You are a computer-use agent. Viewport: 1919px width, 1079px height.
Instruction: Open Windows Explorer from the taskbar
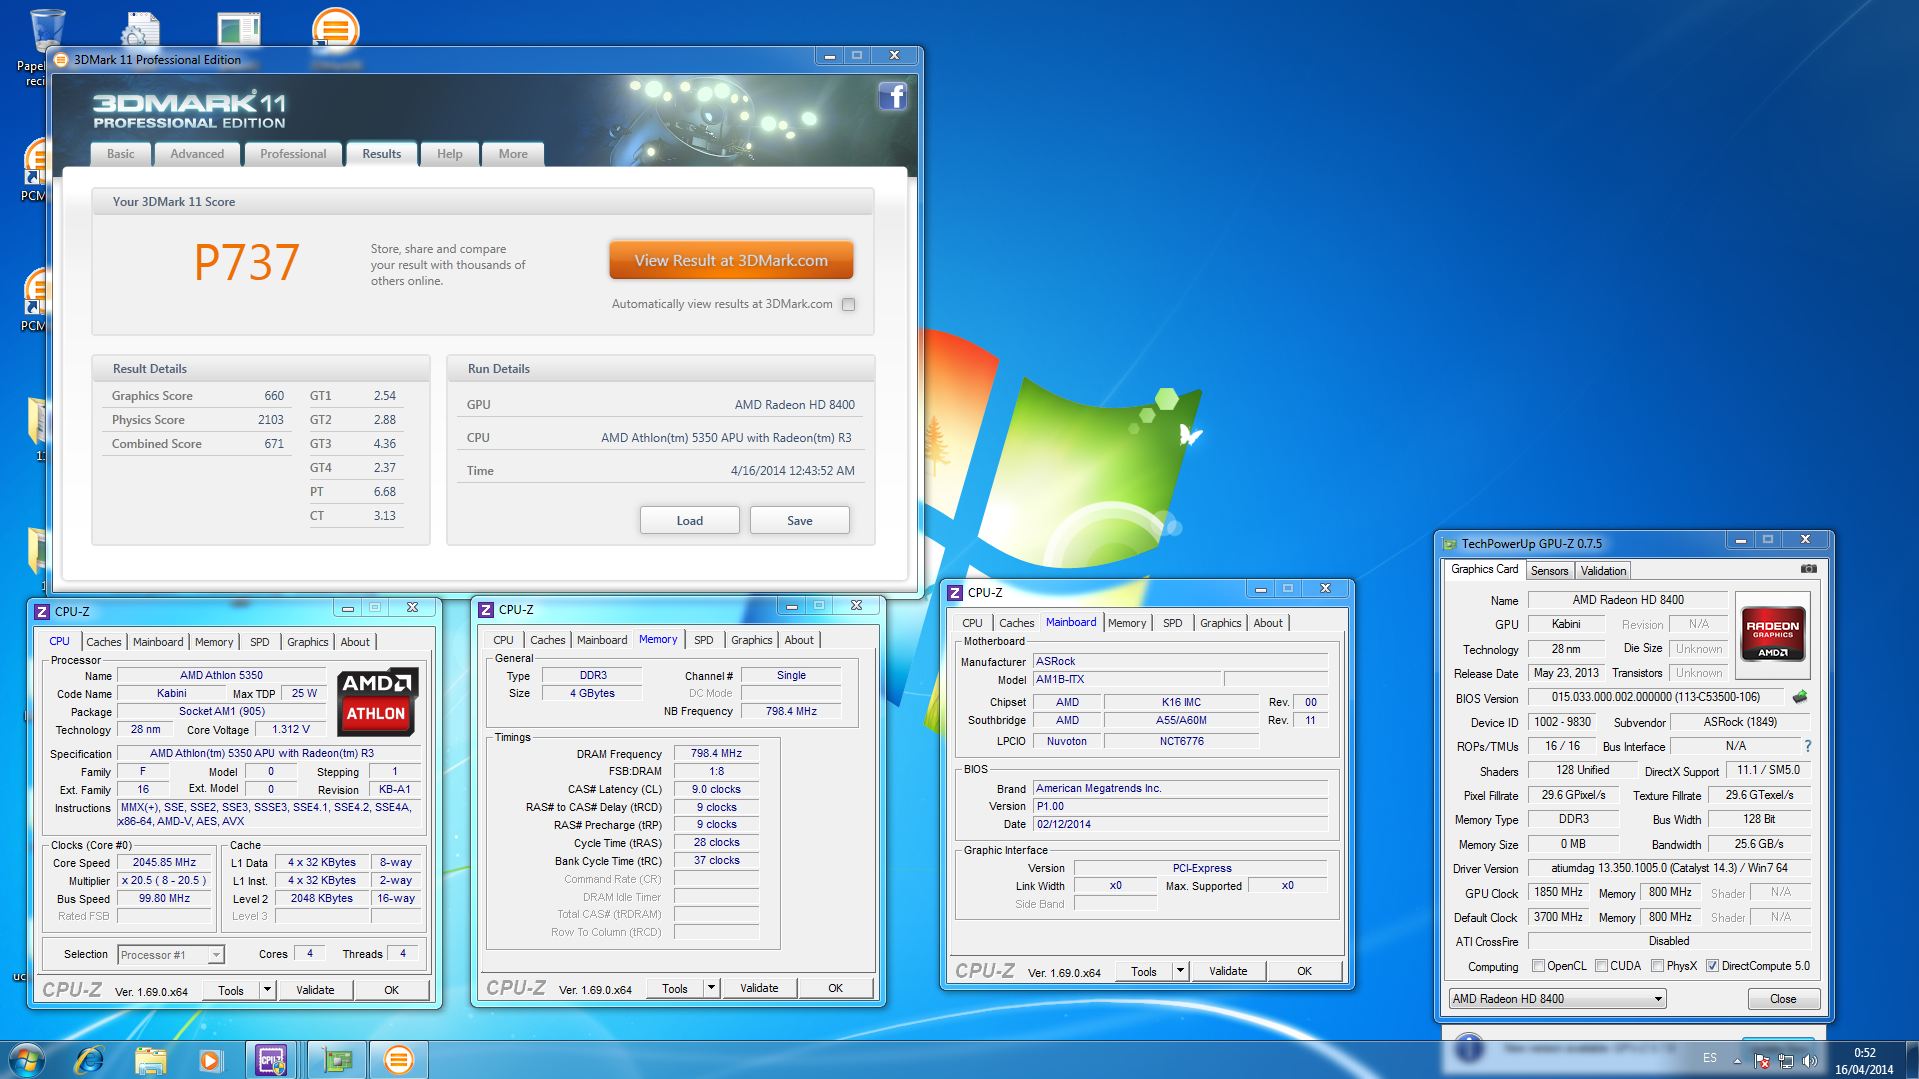[x=150, y=1060]
